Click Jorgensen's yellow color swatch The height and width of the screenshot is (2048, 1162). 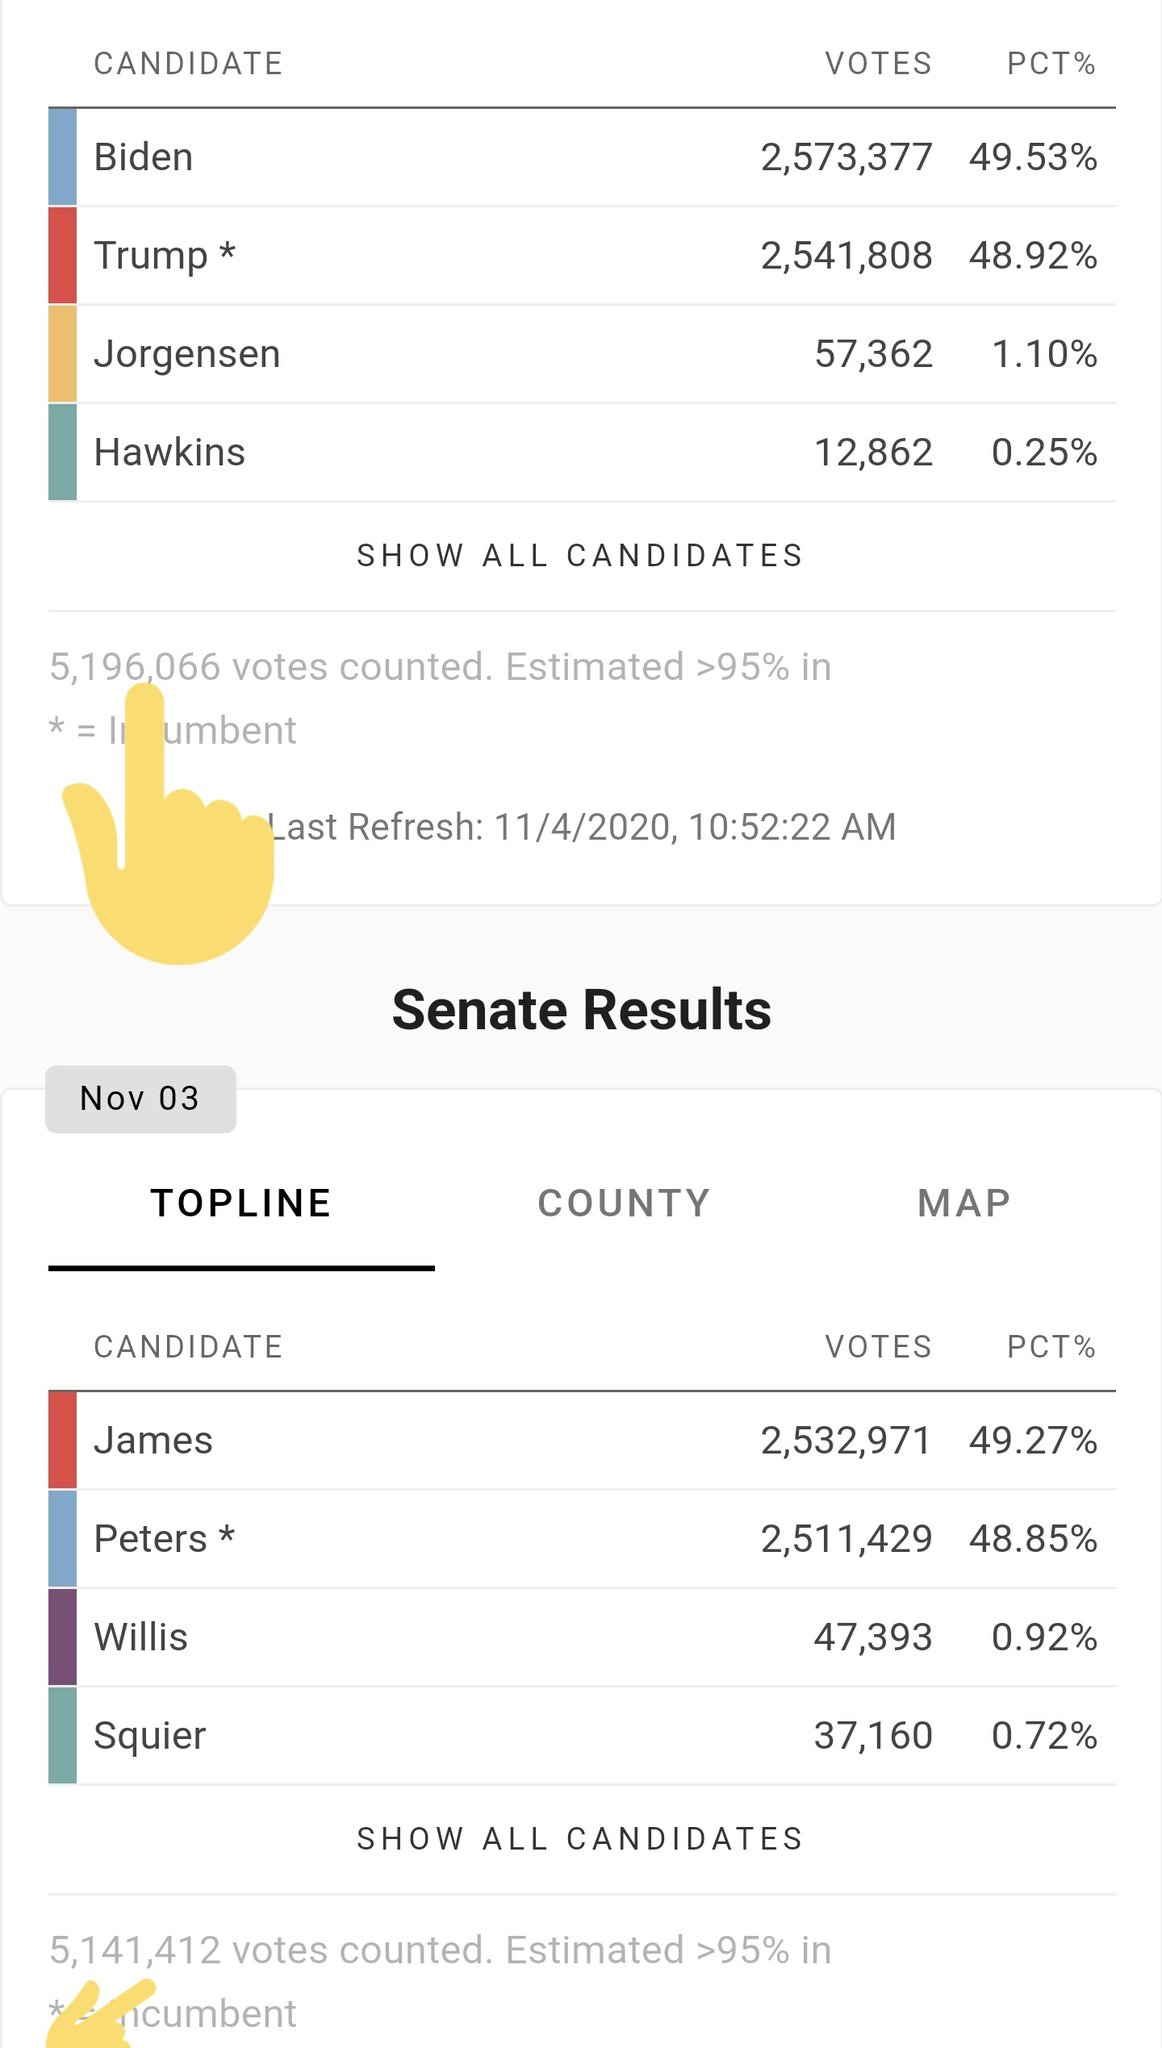pyautogui.click(x=62, y=354)
